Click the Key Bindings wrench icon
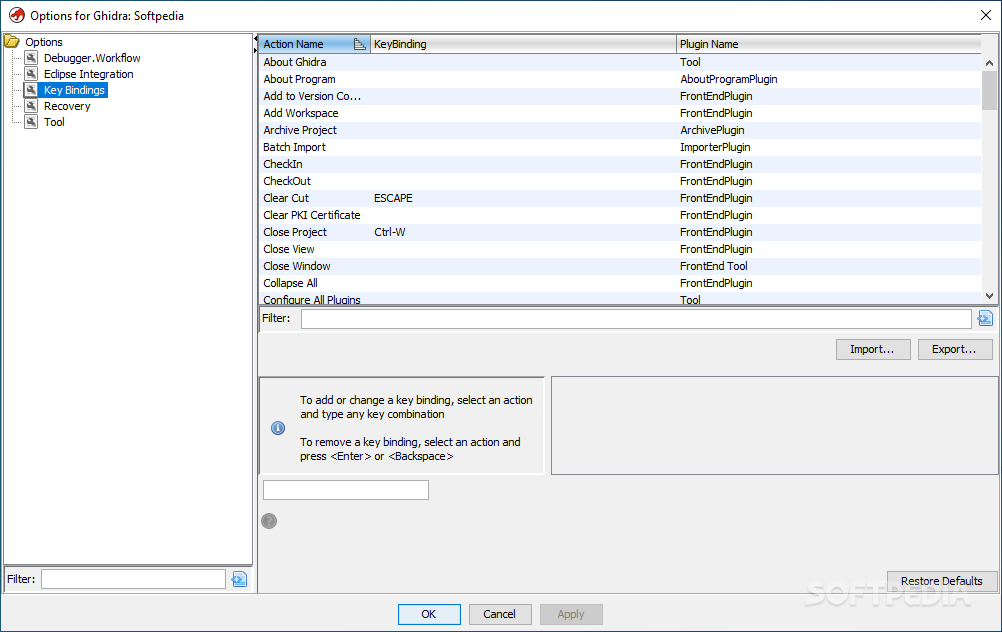The height and width of the screenshot is (632, 1002). (x=31, y=89)
